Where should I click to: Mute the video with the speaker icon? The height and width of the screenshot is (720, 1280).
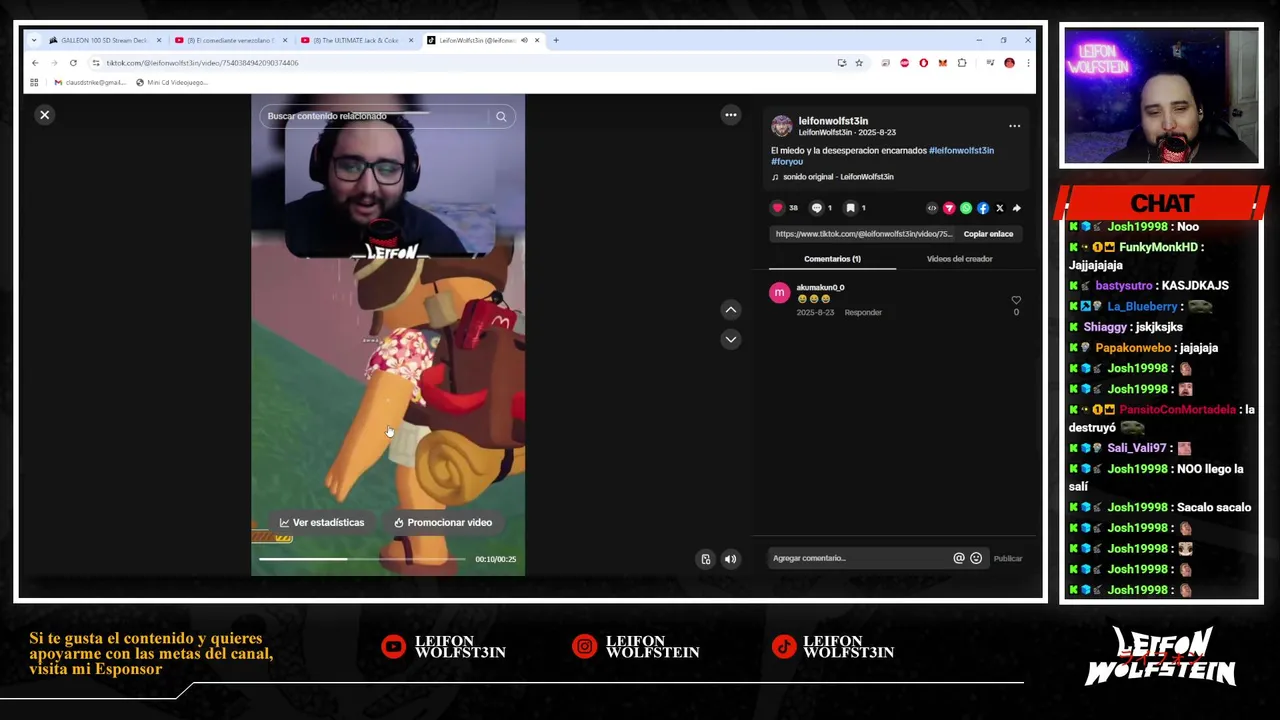pos(730,559)
